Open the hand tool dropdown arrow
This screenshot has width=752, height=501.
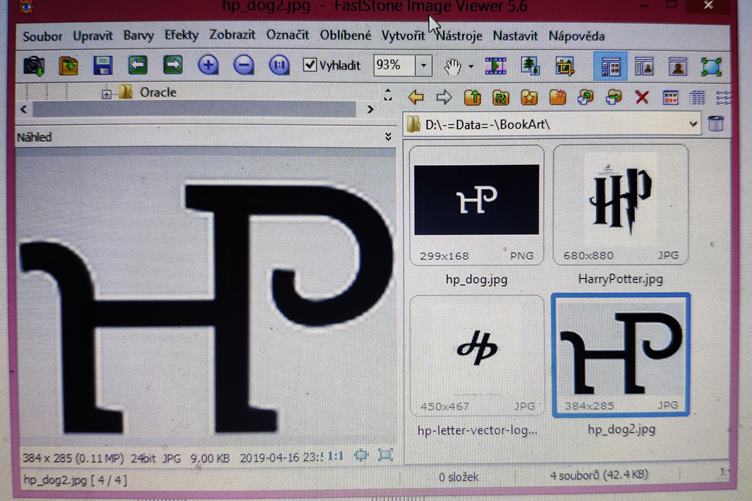470,66
